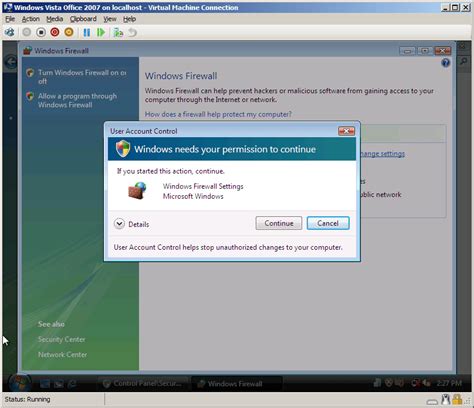
Task: Click the back arrow behind Firewall window
Action: pyautogui.click(x=11, y=62)
